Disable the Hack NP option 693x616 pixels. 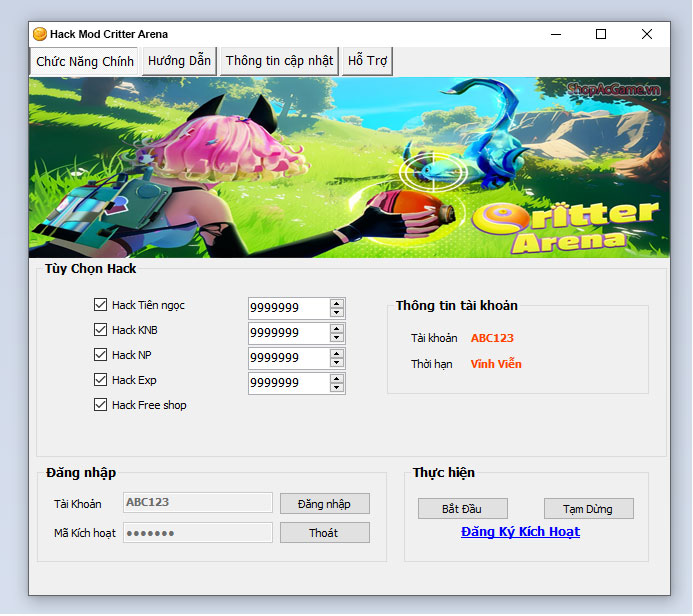[100, 355]
